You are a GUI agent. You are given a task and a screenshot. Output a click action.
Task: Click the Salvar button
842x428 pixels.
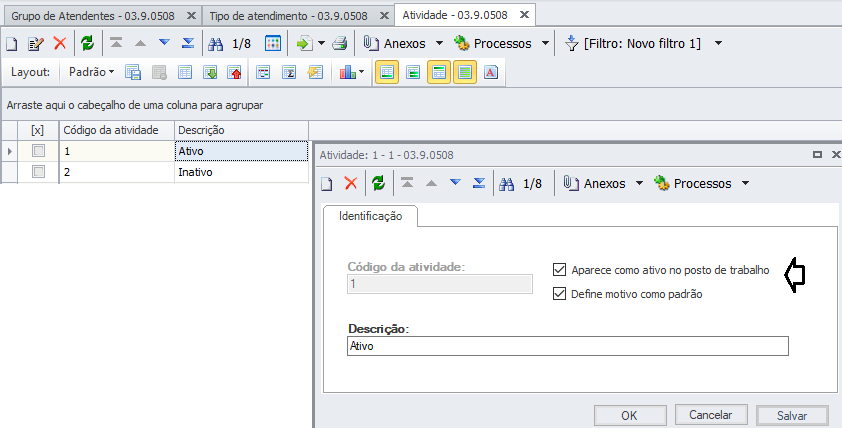[792, 415]
